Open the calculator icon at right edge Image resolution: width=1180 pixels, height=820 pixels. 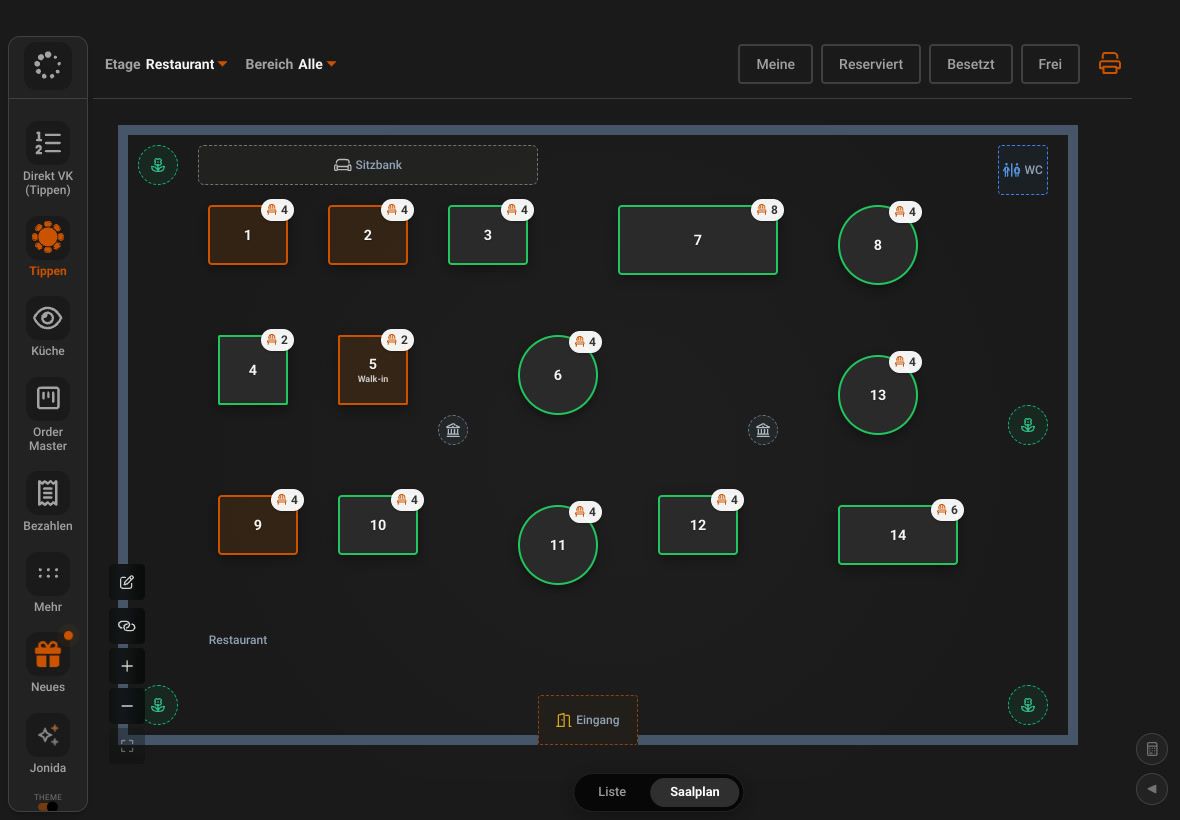[1151, 749]
